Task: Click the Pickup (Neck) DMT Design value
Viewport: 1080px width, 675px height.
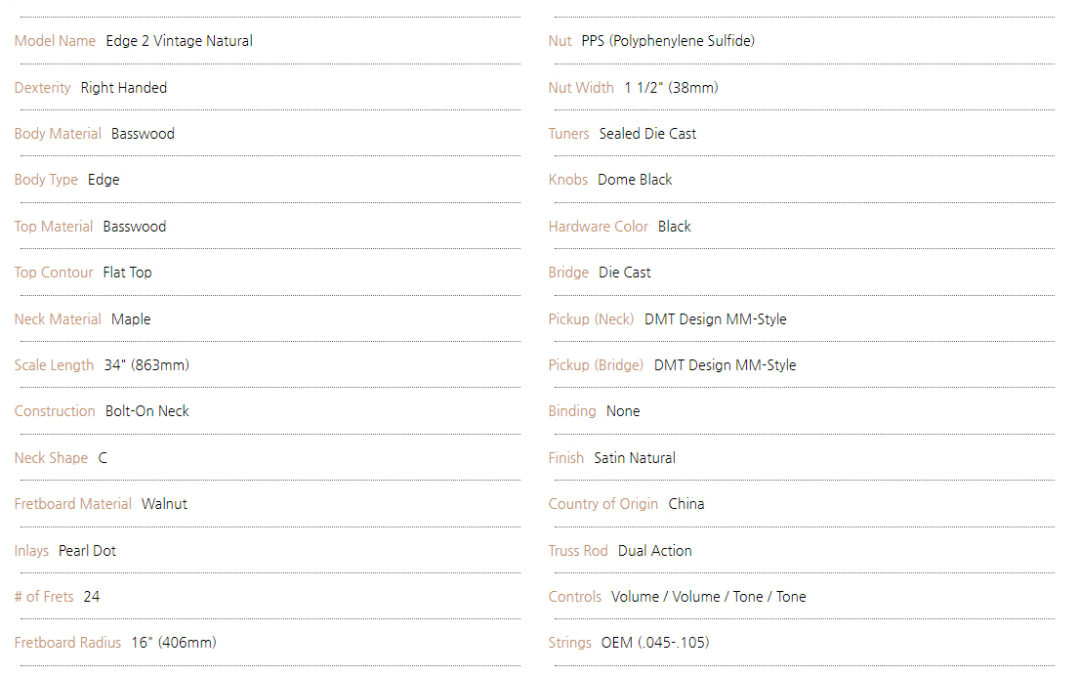Action: tap(716, 319)
